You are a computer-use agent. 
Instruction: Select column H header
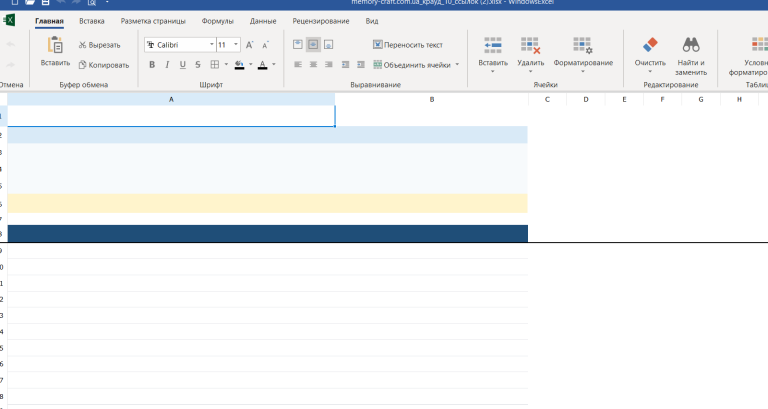pos(739,99)
